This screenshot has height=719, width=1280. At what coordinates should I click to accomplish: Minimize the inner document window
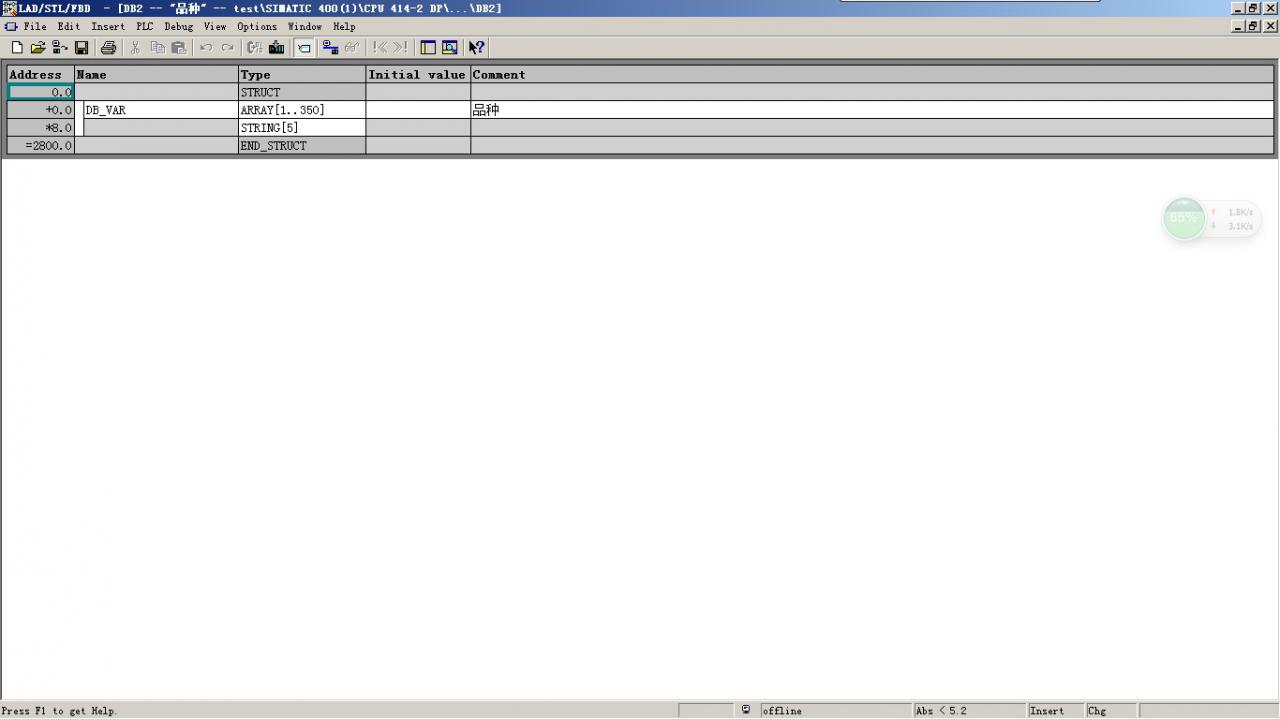pos(1240,27)
